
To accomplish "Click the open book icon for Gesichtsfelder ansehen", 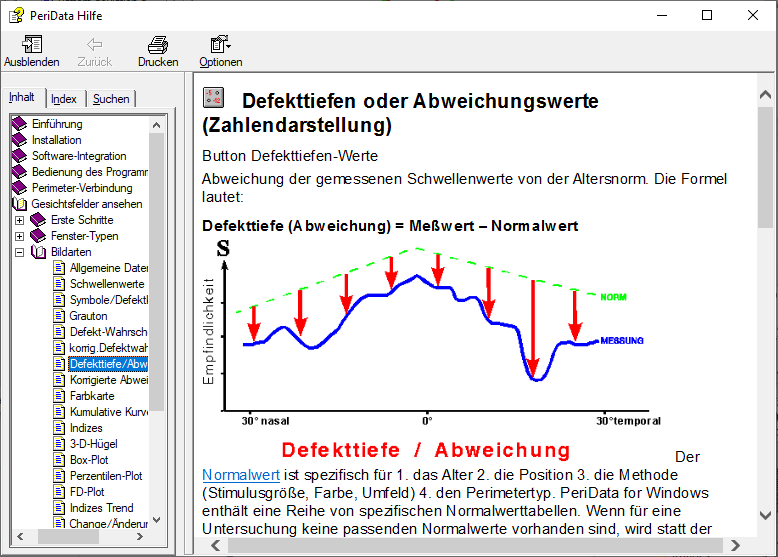I will [x=19, y=204].
